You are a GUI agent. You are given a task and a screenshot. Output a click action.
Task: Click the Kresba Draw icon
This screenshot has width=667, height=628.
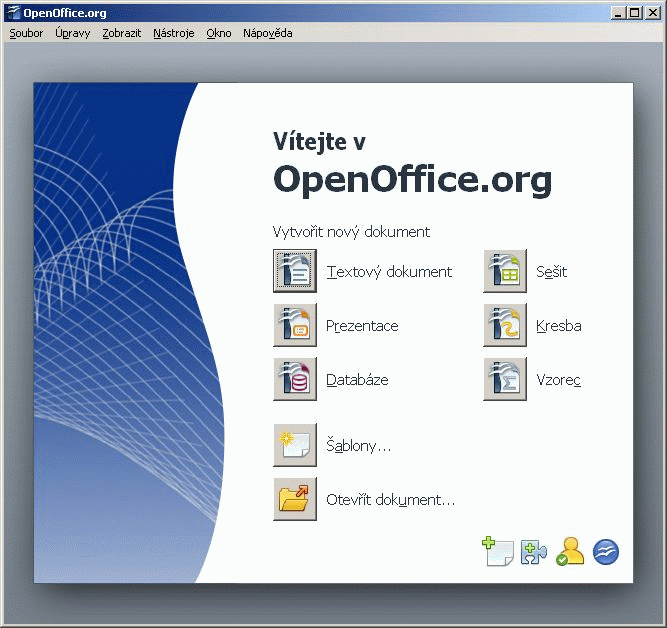pyautogui.click(x=505, y=325)
